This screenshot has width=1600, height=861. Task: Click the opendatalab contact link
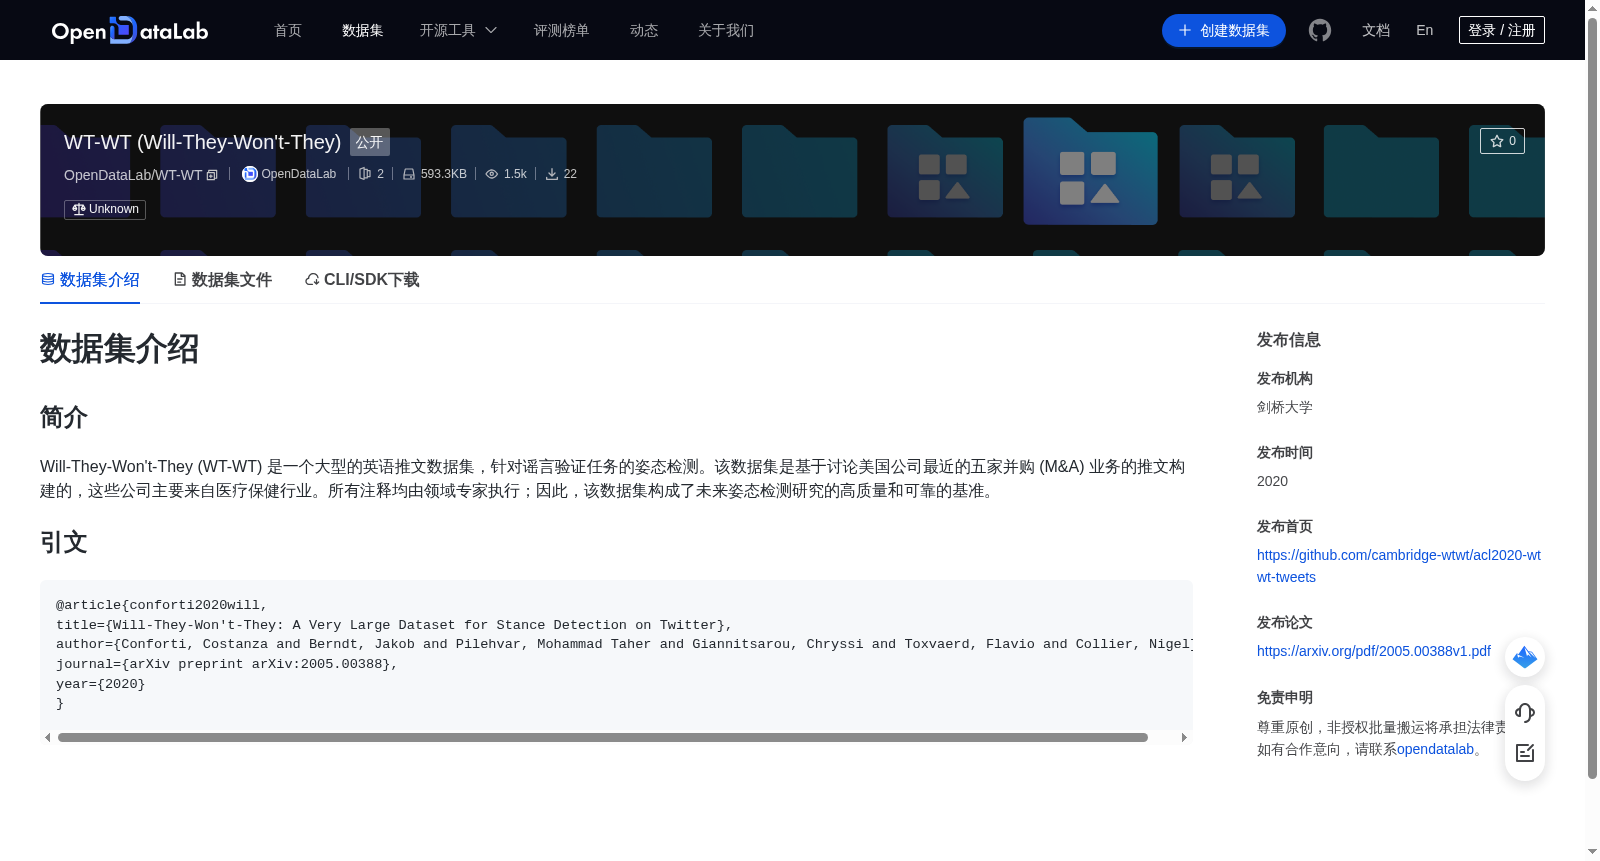pos(1435,749)
